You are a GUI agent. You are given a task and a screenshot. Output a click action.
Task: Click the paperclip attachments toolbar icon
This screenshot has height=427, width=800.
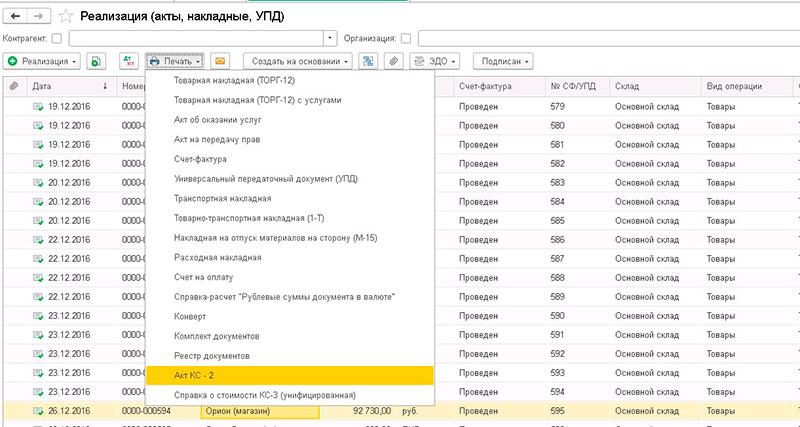395,62
